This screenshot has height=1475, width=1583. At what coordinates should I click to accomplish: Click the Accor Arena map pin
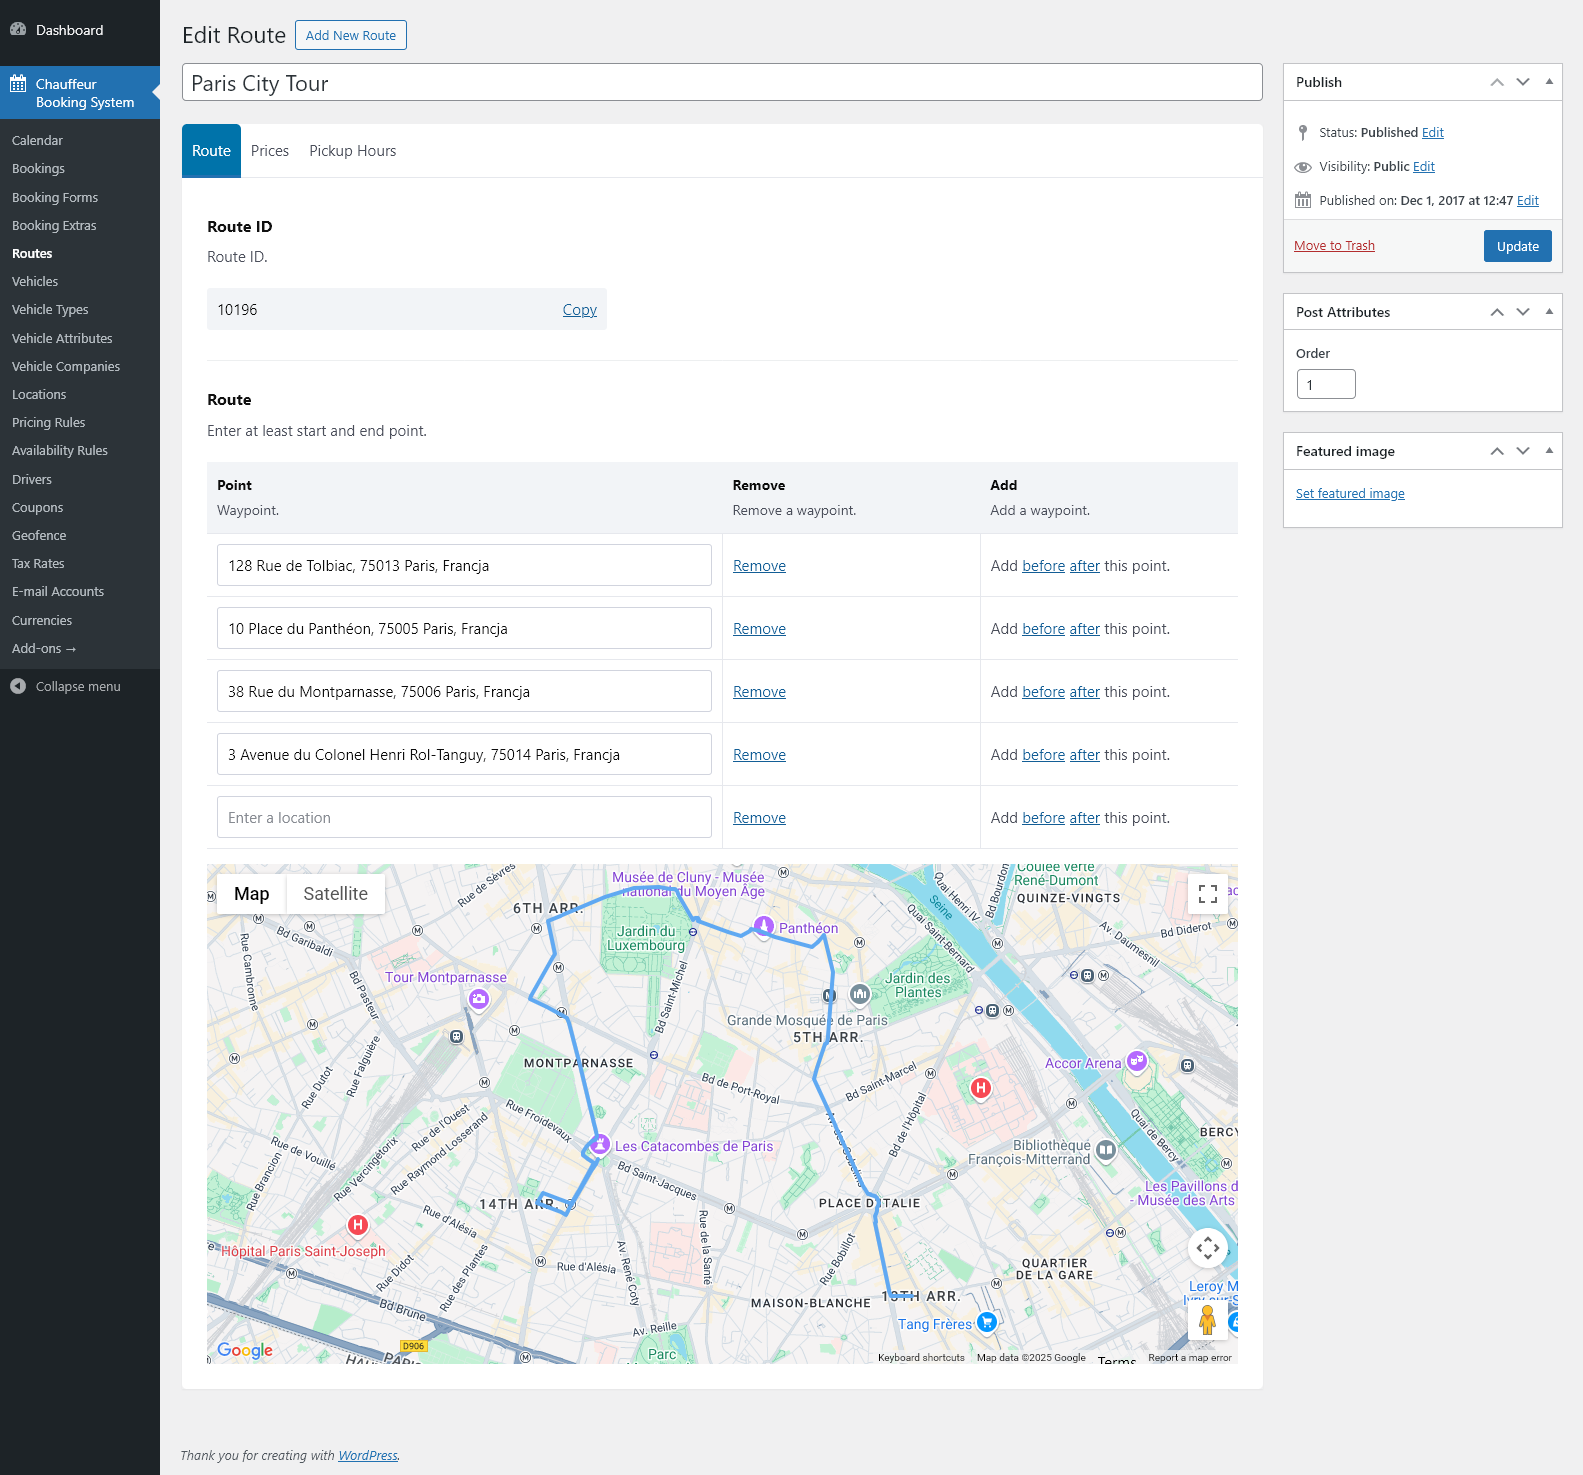1137,1061
